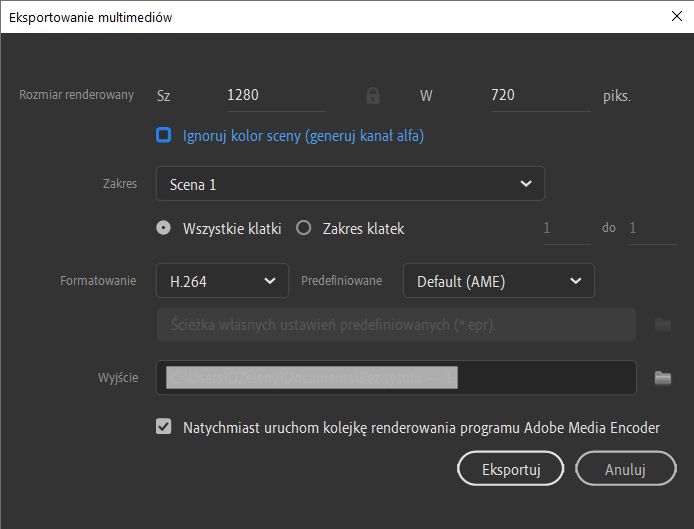The image size is (694, 529).
Task: Click the Anuluj button
Action: [625, 468]
